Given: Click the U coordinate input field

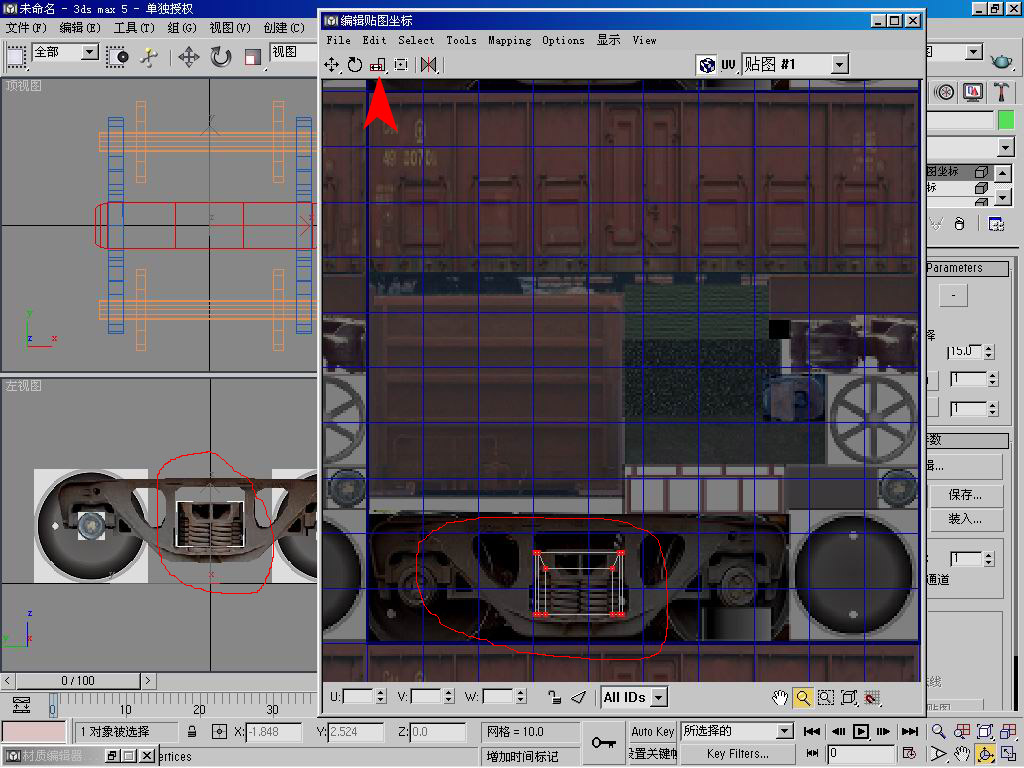Looking at the screenshot, I should click(357, 696).
